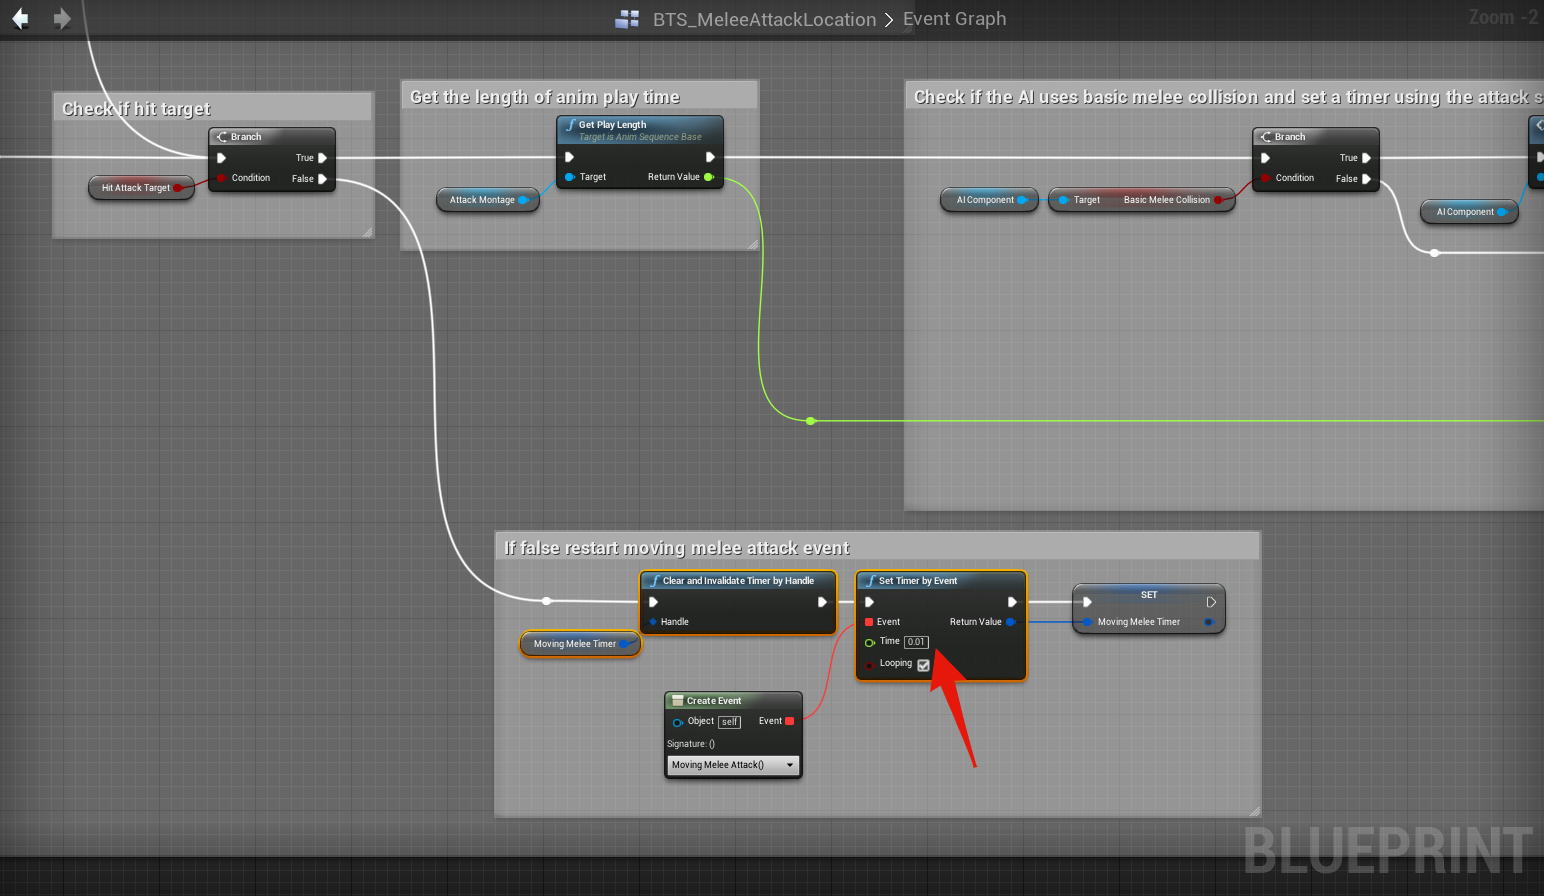Click the back navigation arrow
The width and height of the screenshot is (1544, 896).
coord(20,19)
